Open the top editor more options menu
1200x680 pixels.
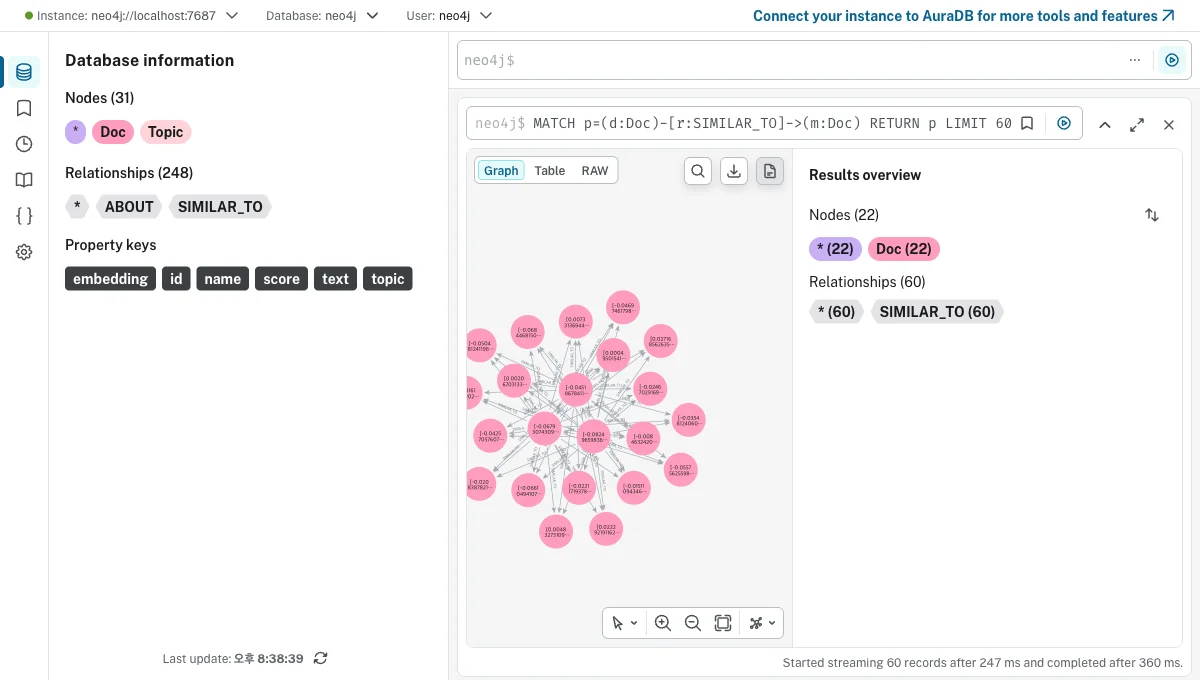click(x=1134, y=60)
